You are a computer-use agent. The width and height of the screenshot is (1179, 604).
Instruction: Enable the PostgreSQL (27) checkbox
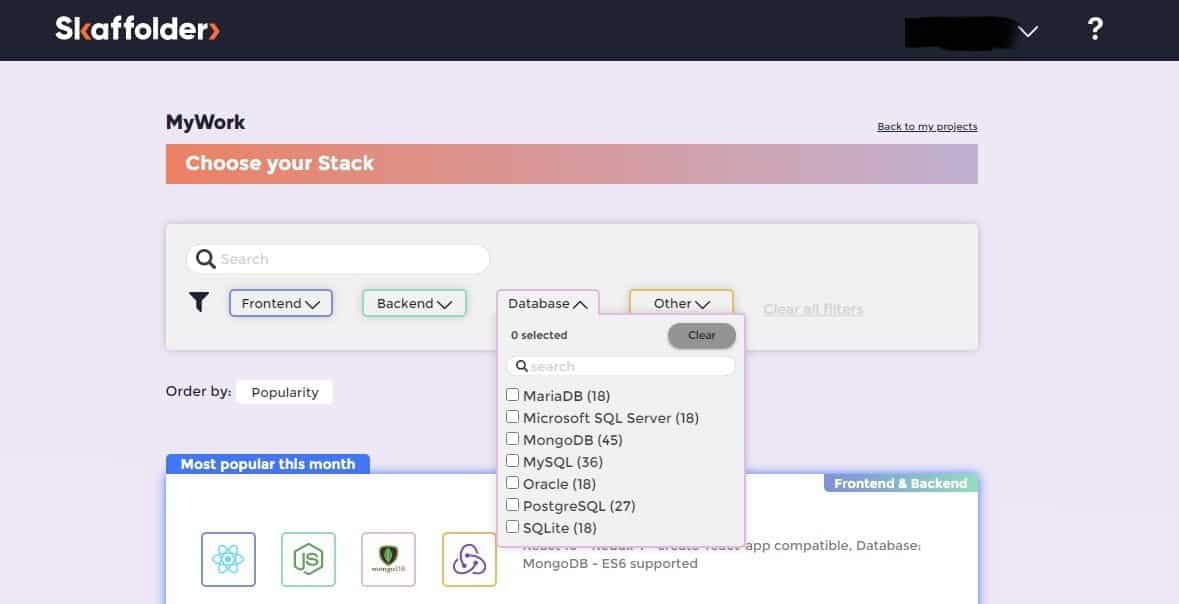pos(513,505)
